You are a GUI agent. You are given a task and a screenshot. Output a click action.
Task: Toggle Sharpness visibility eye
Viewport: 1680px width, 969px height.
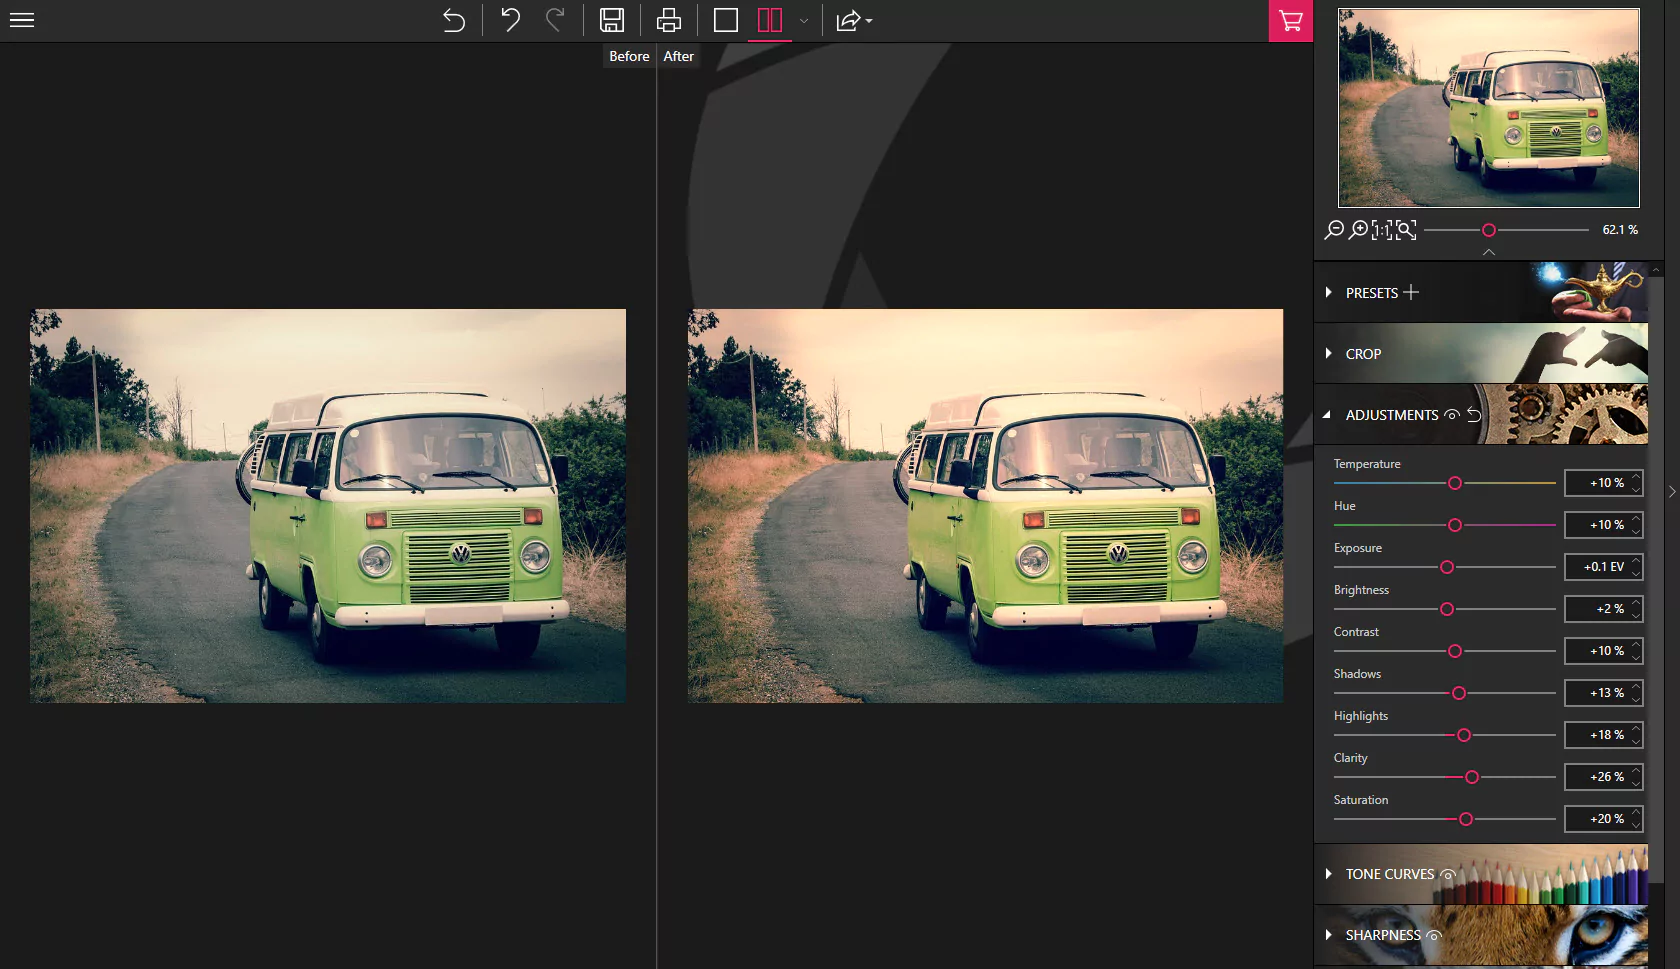(x=1434, y=936)
